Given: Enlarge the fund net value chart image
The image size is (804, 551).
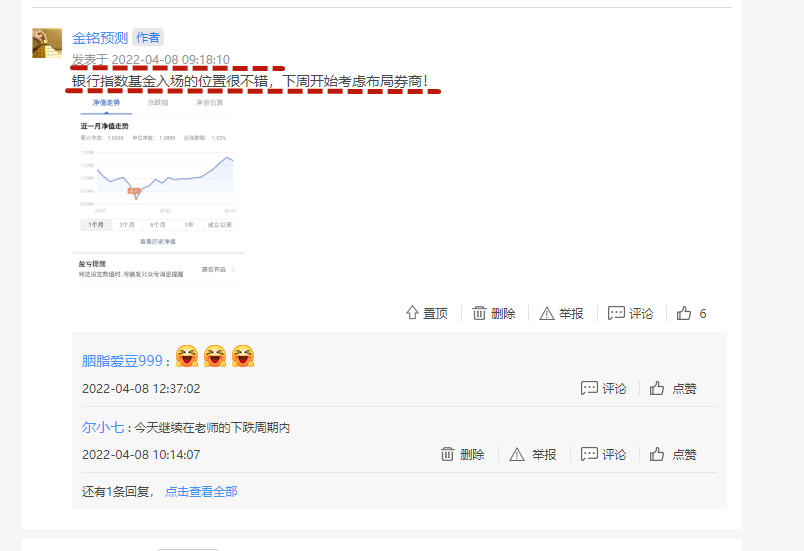Looking at the screenshot, I should tap(158, 191).
